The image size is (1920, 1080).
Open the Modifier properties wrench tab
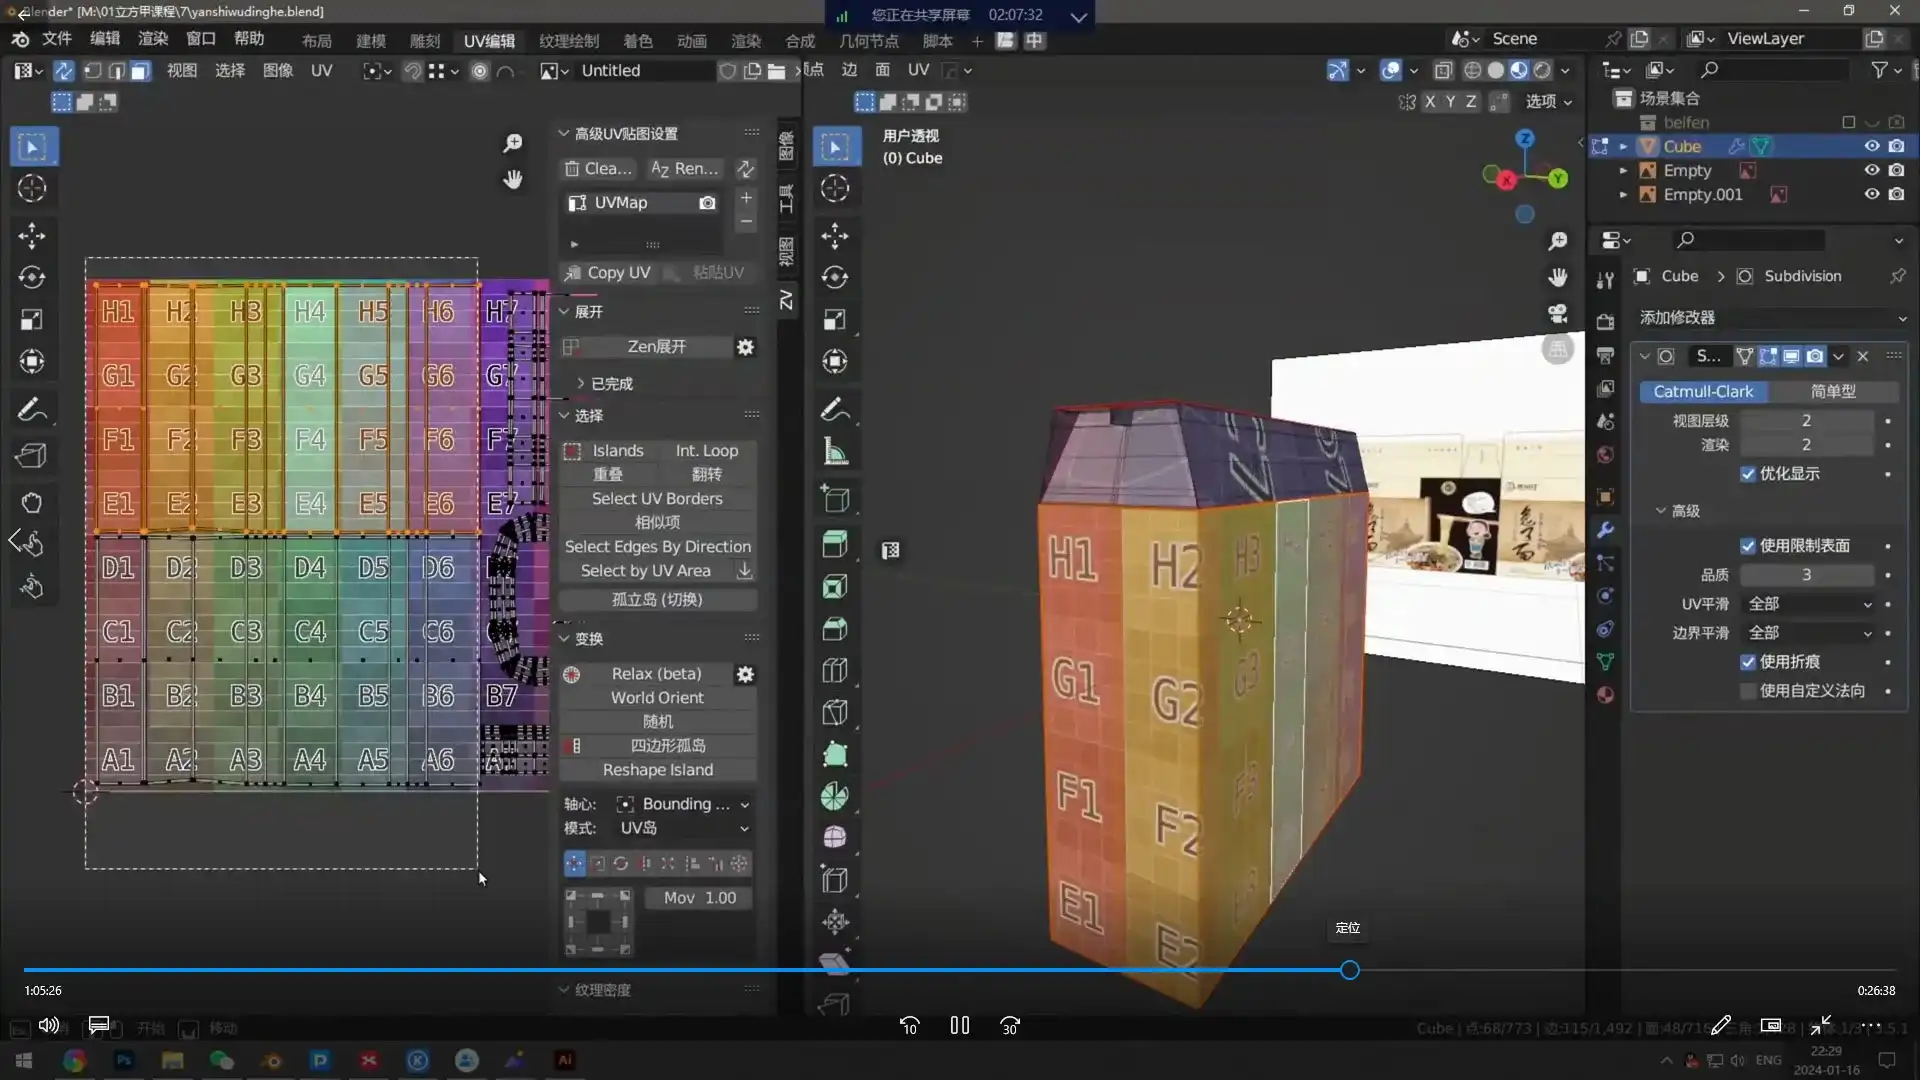[1605, 530]
